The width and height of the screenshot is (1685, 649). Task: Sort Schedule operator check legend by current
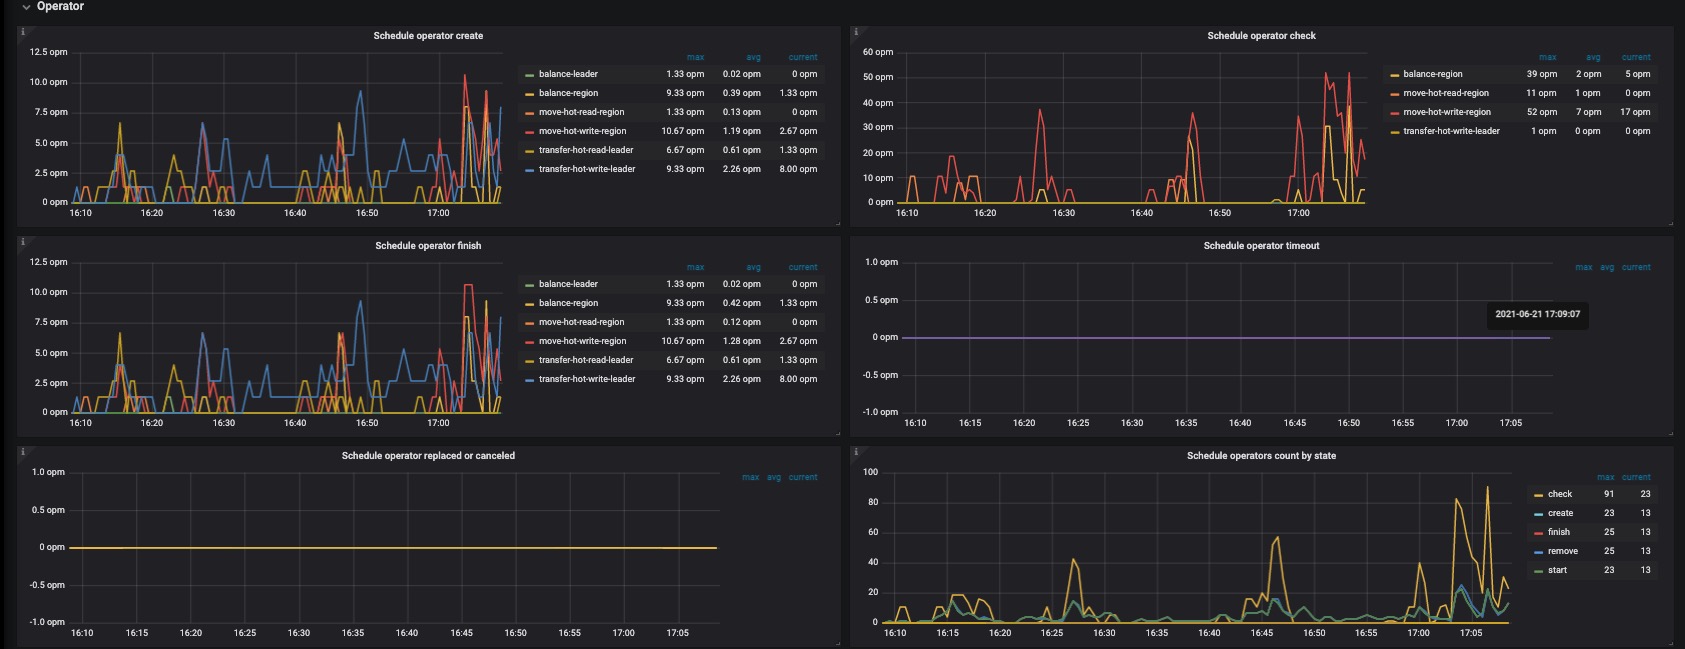pos(1636,57)
